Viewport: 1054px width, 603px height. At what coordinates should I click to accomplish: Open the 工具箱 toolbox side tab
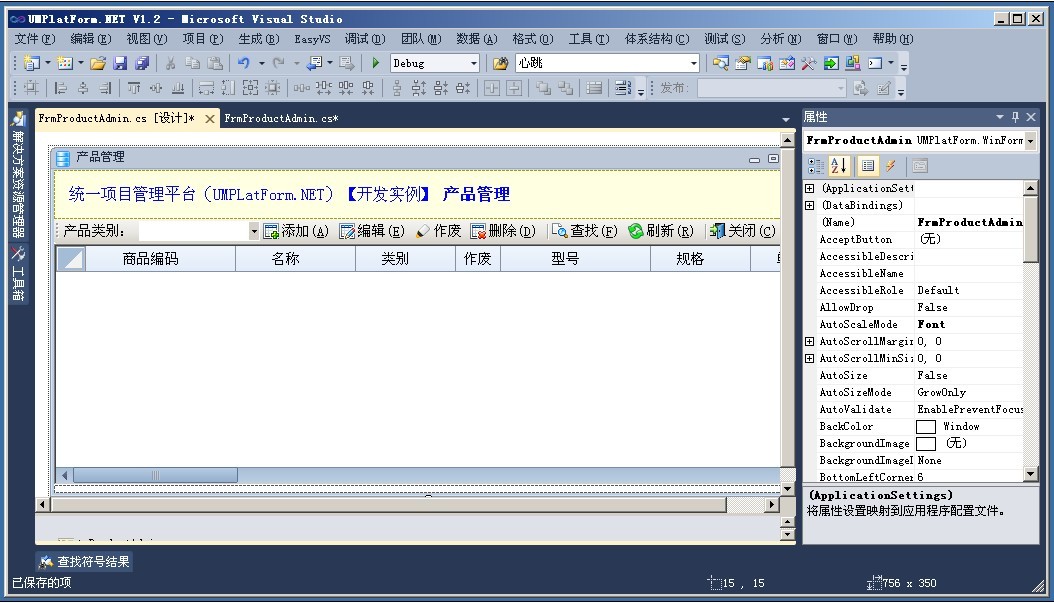18,274
